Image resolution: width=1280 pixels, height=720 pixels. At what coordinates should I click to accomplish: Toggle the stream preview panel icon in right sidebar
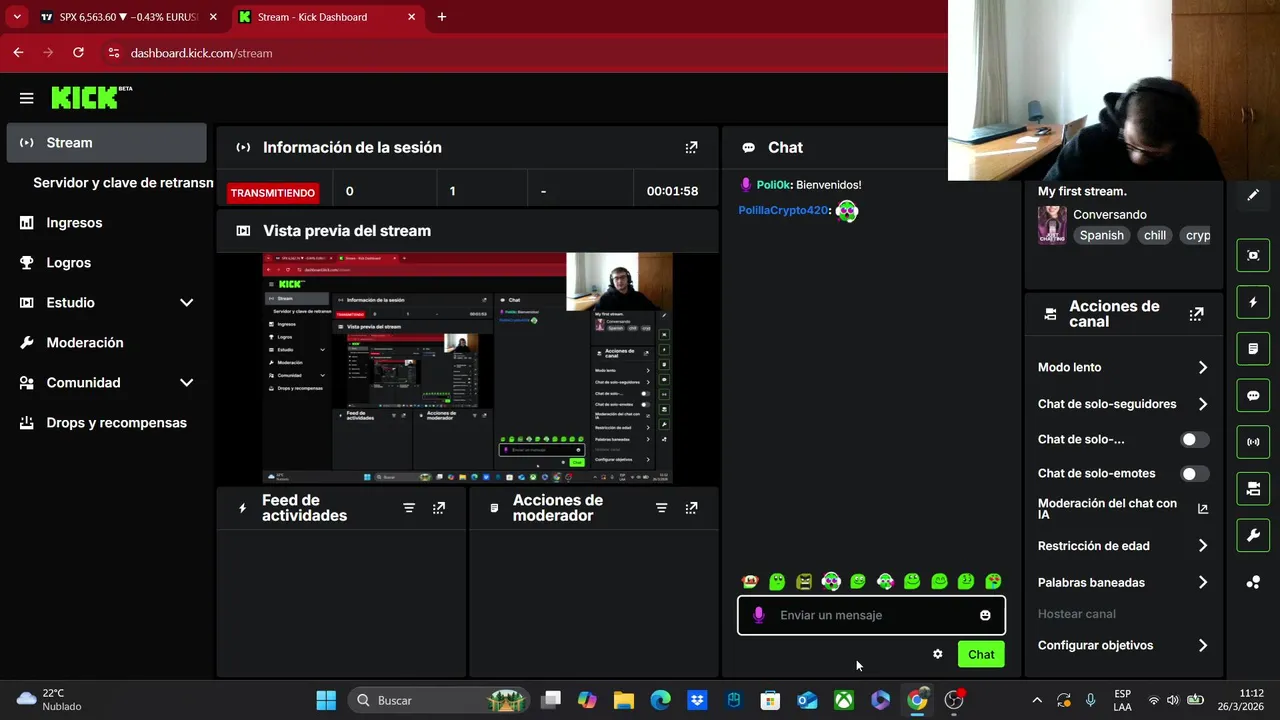(1253, 255)
